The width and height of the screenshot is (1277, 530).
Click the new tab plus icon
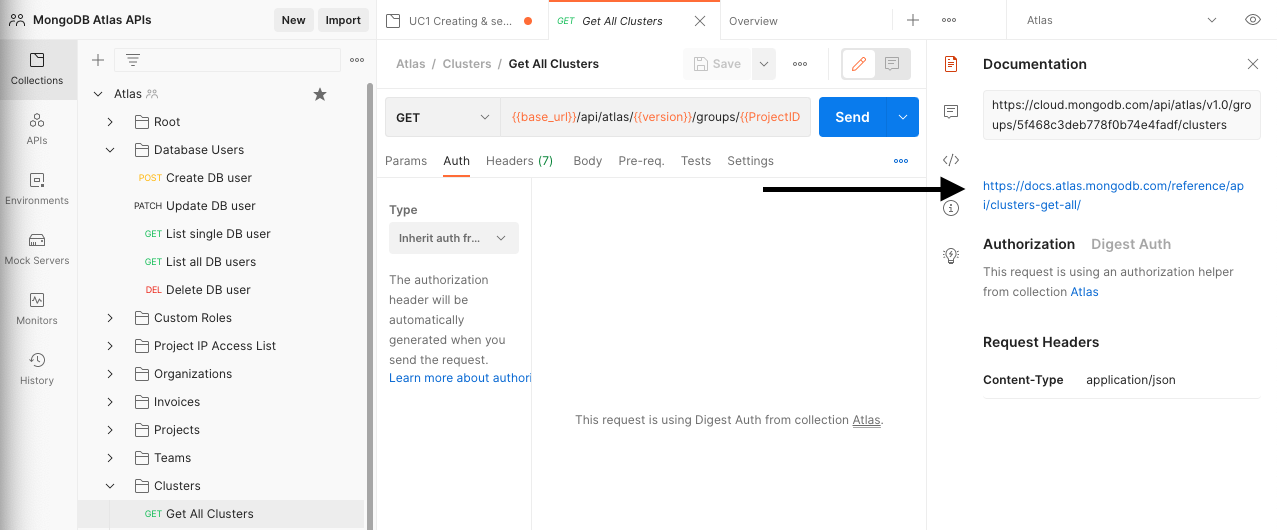coord(912,20)
